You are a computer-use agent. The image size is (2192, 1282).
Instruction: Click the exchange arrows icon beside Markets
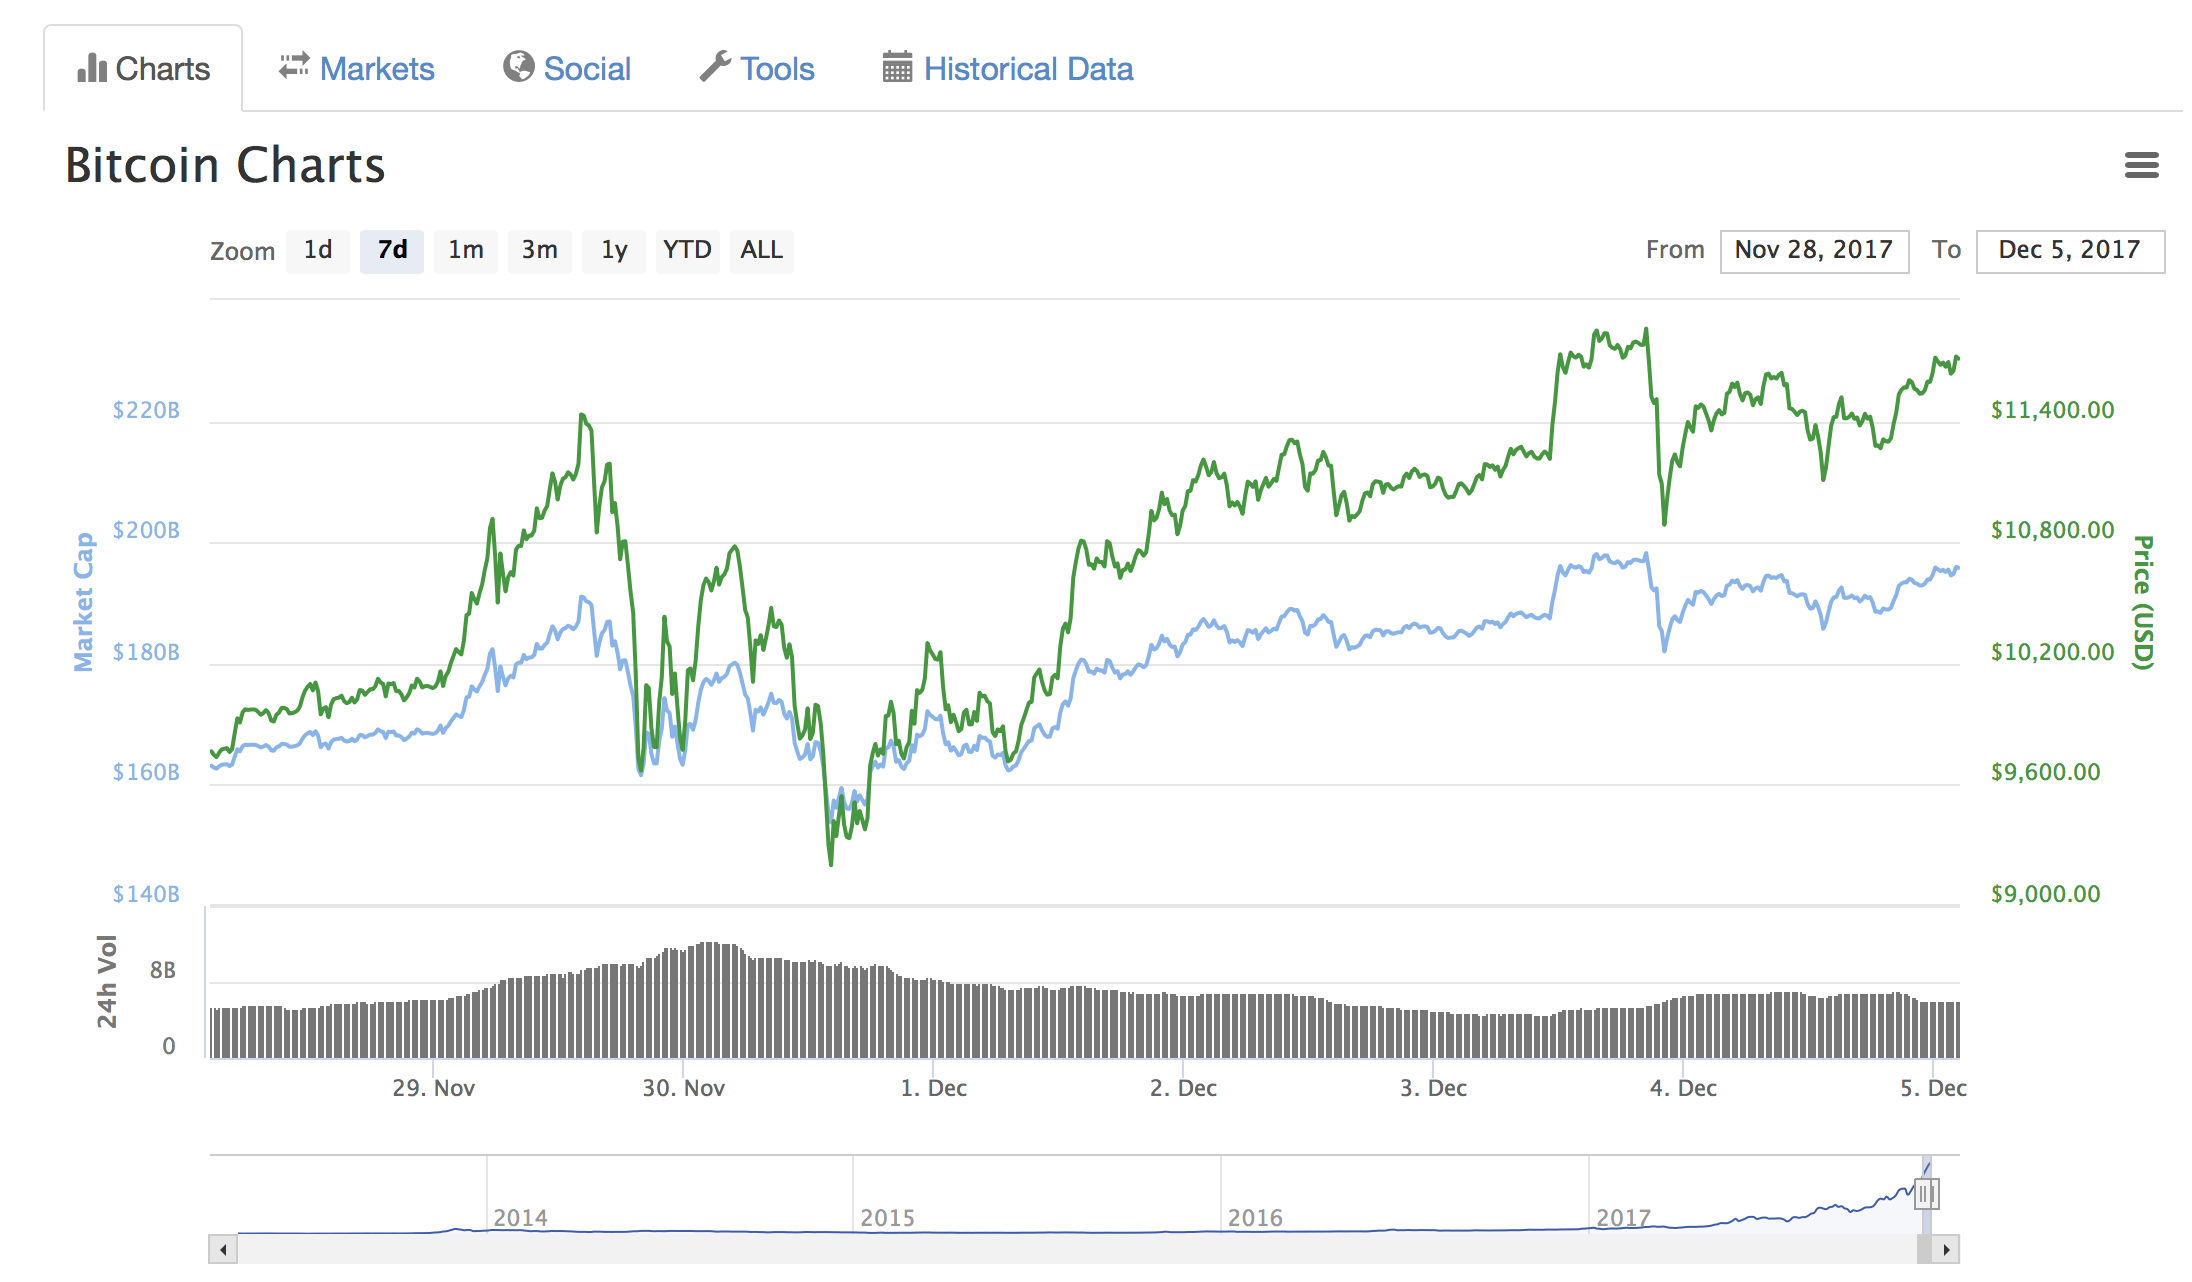point(294,66)
